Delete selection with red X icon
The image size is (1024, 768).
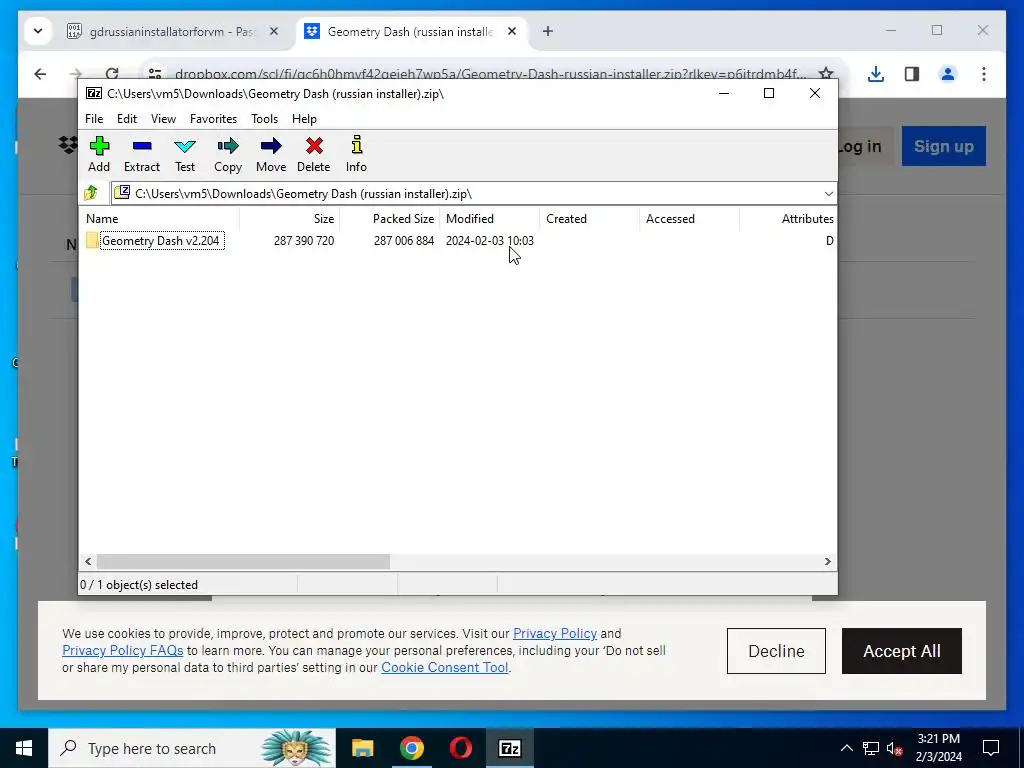pos(314,154)
